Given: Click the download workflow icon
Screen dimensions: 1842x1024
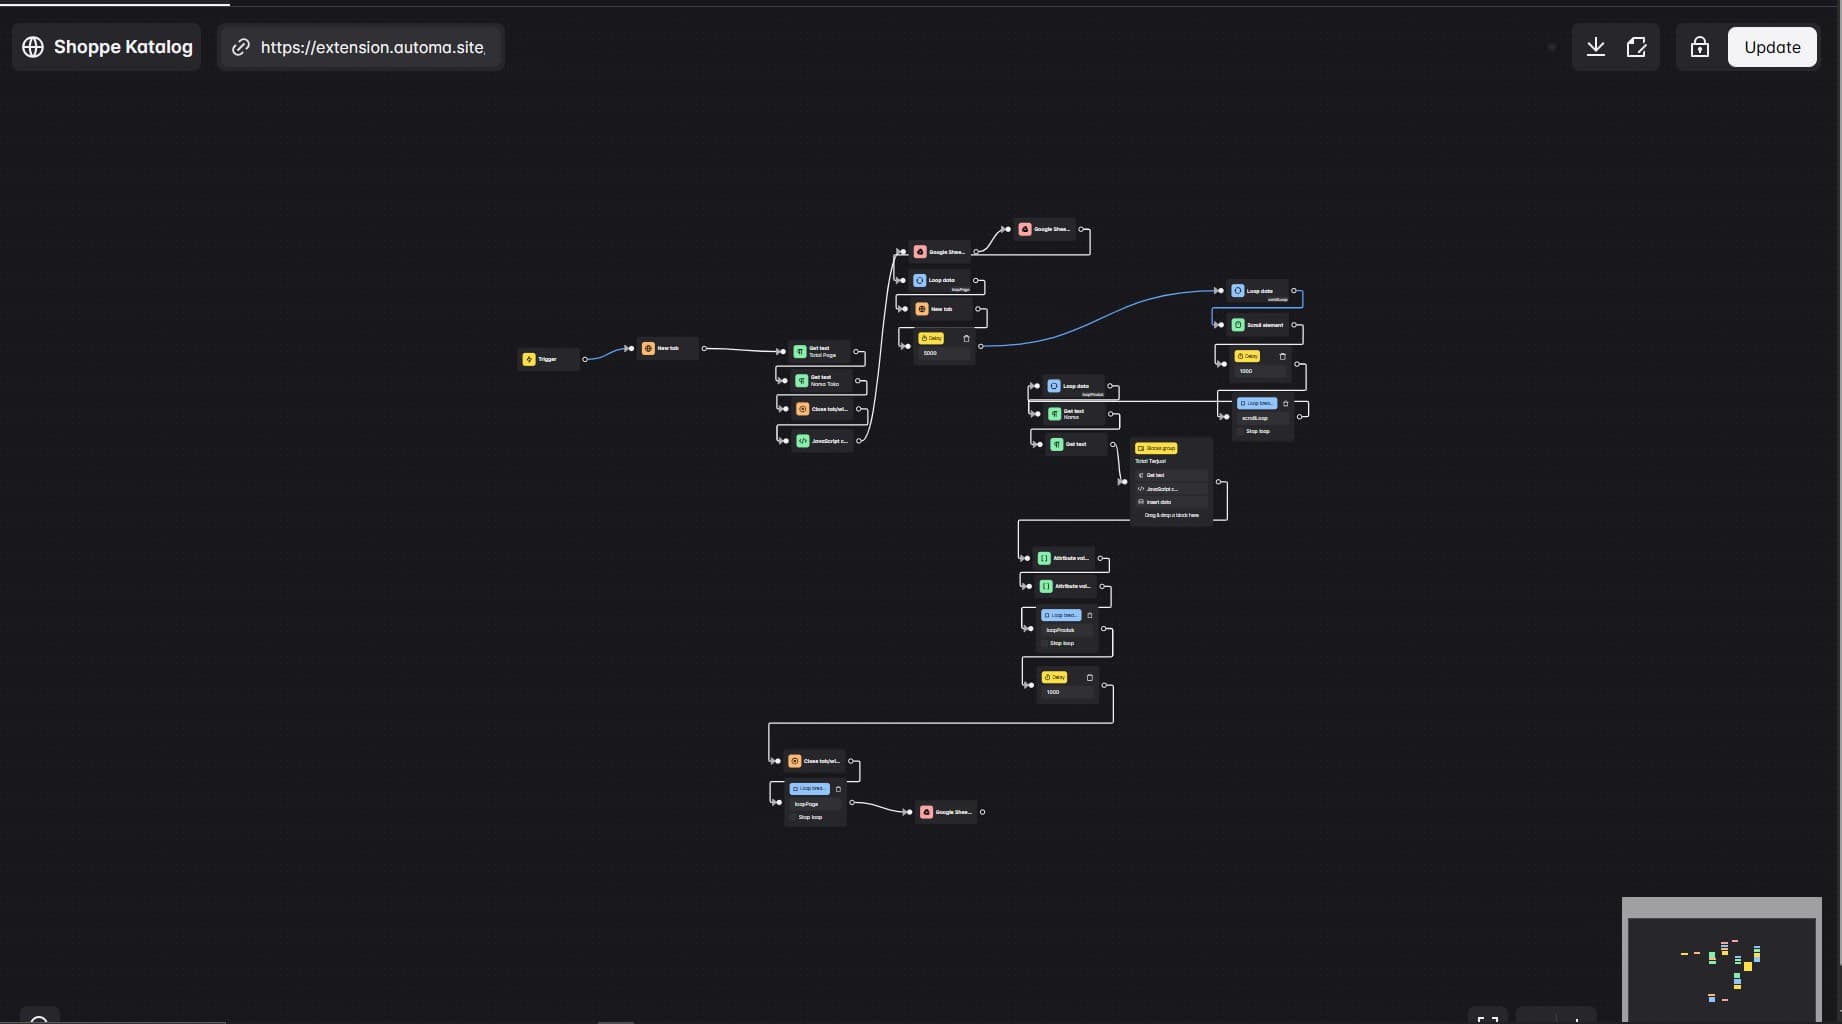Looking at the screenshot, I should click(x=1595, y=47).
